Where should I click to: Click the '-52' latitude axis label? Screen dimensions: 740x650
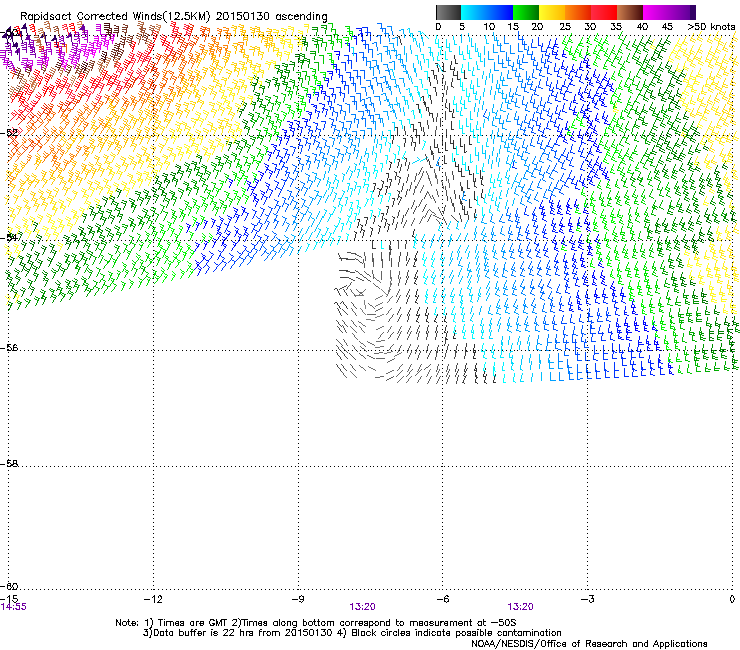click(9, 133)
